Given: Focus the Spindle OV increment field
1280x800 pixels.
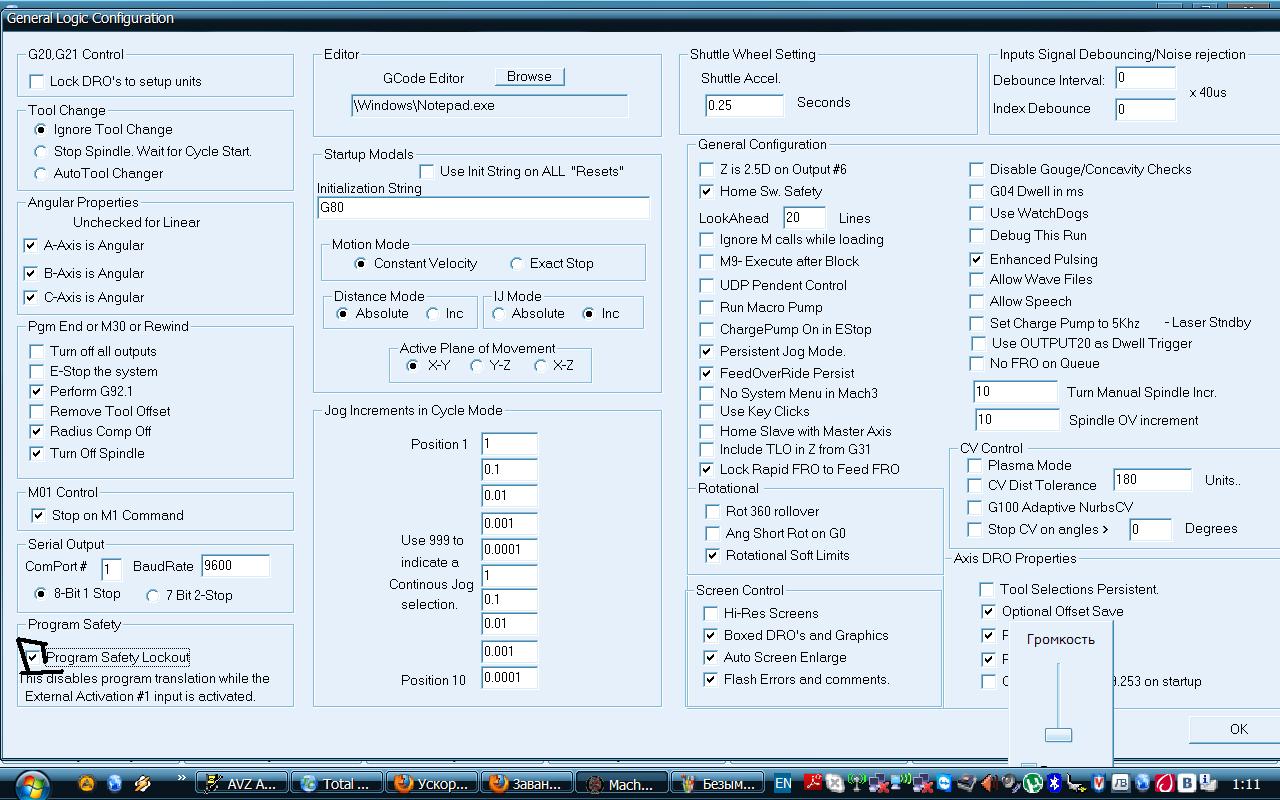Looking at the screenshot, I should pyautogui.click(x=1016, y=420).
